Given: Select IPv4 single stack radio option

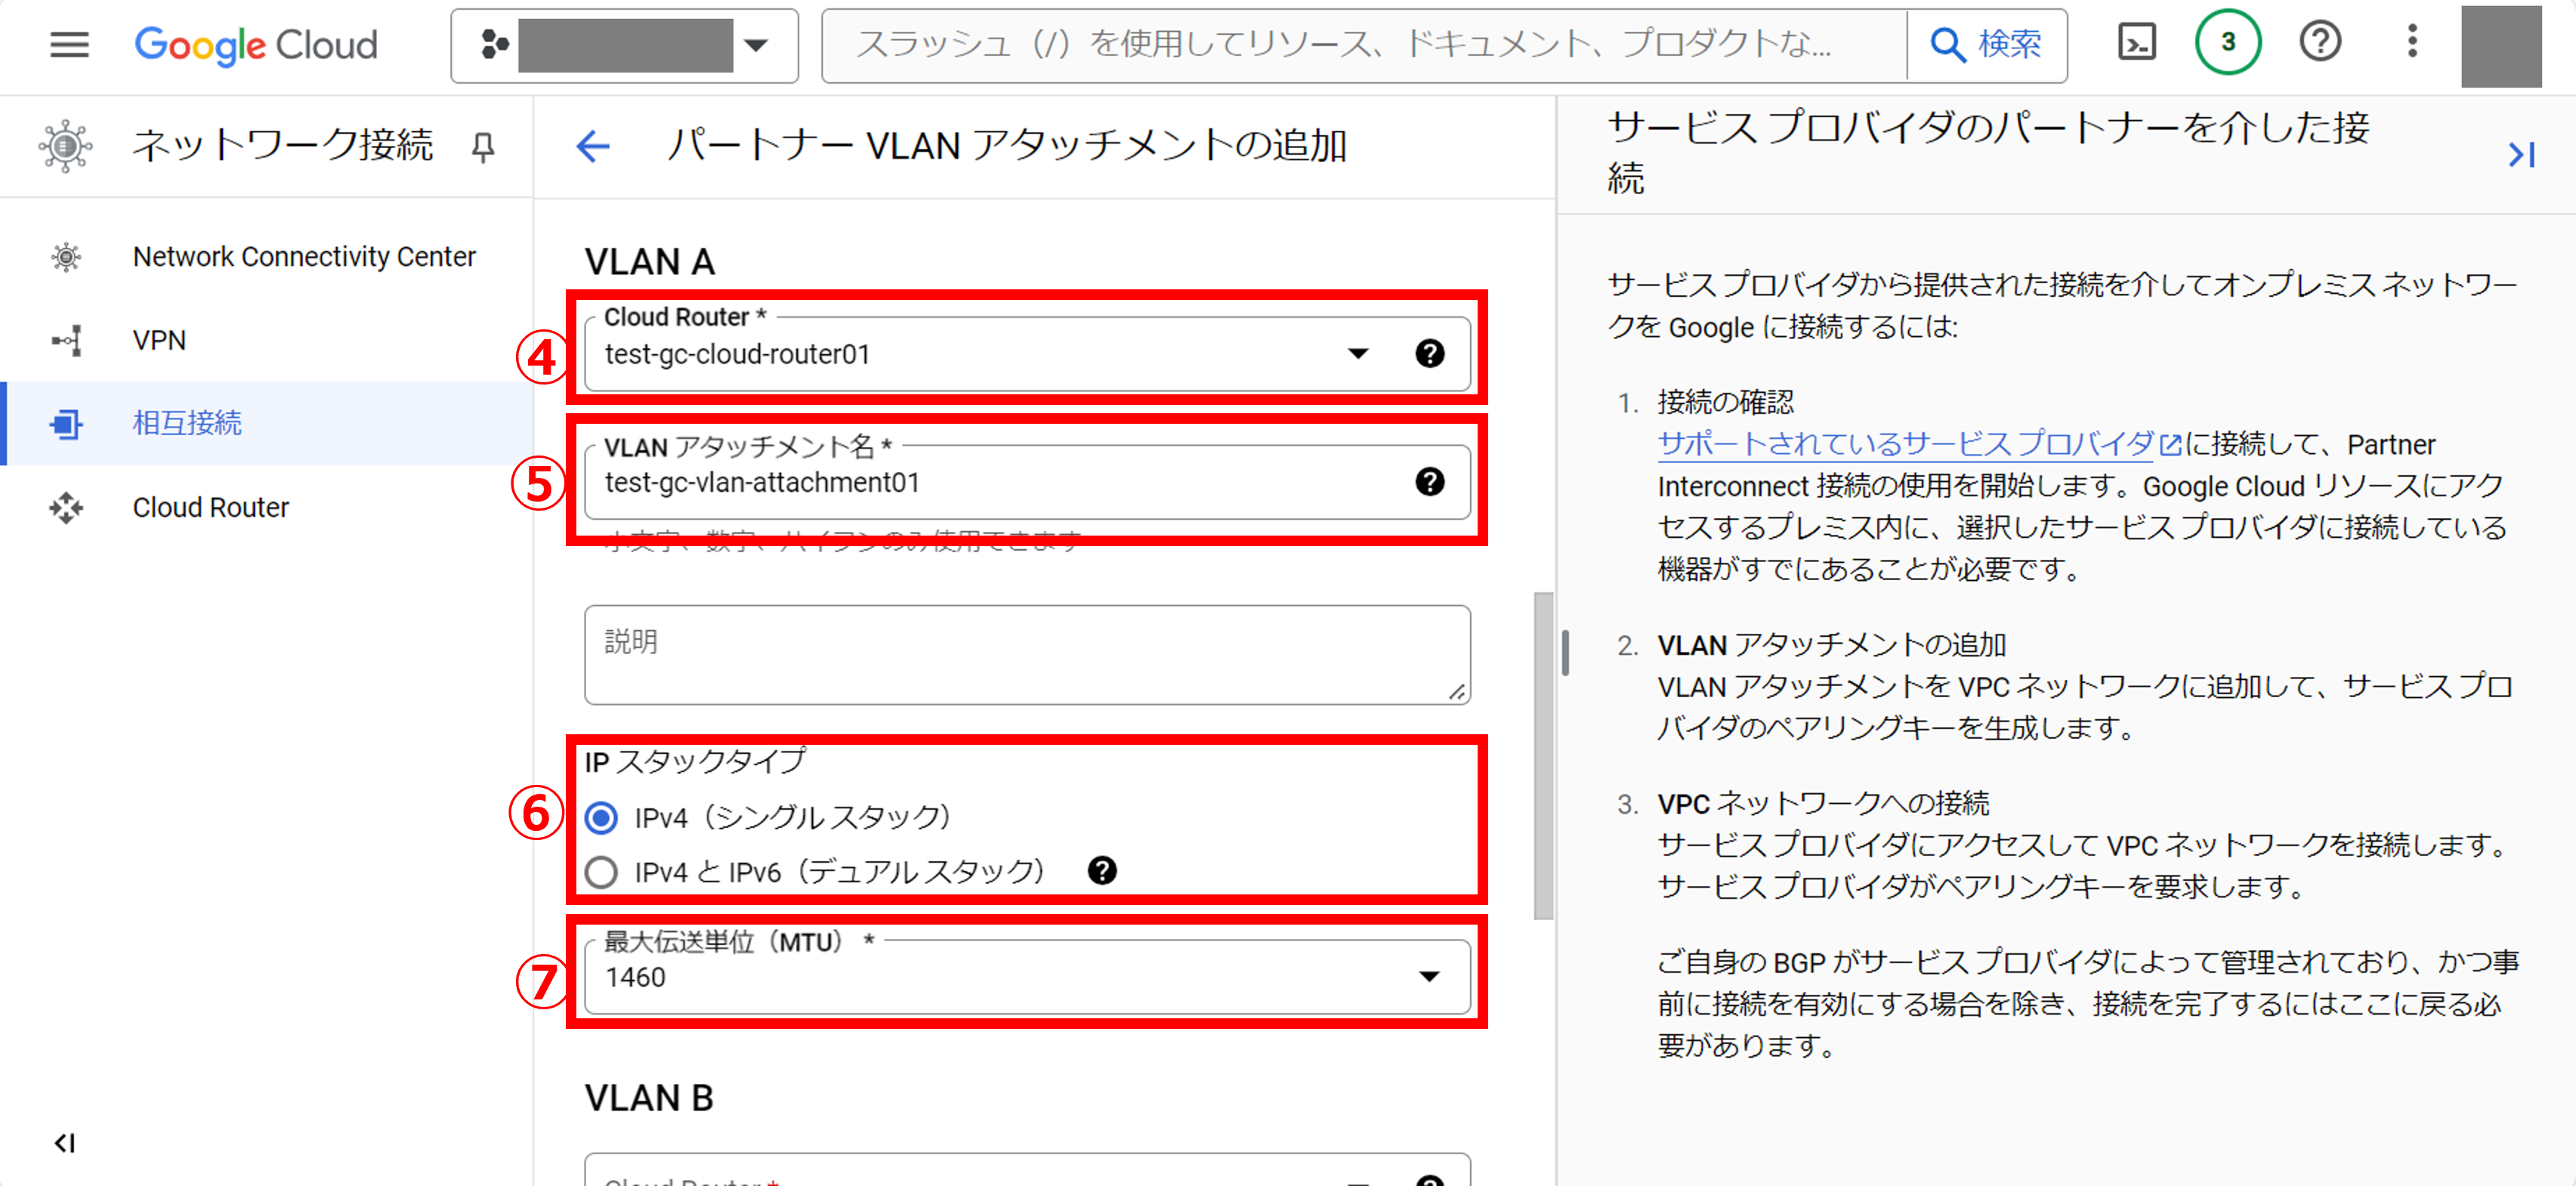Looking at the screenshot, I should click(601, 818).
